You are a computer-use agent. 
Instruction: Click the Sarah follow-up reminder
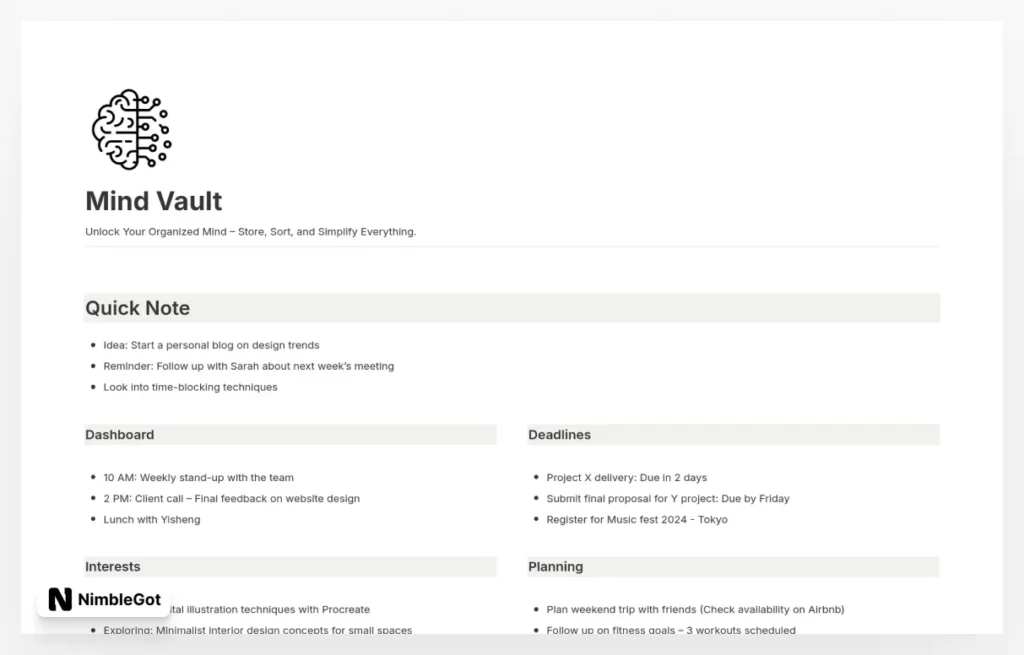point(248,366)
